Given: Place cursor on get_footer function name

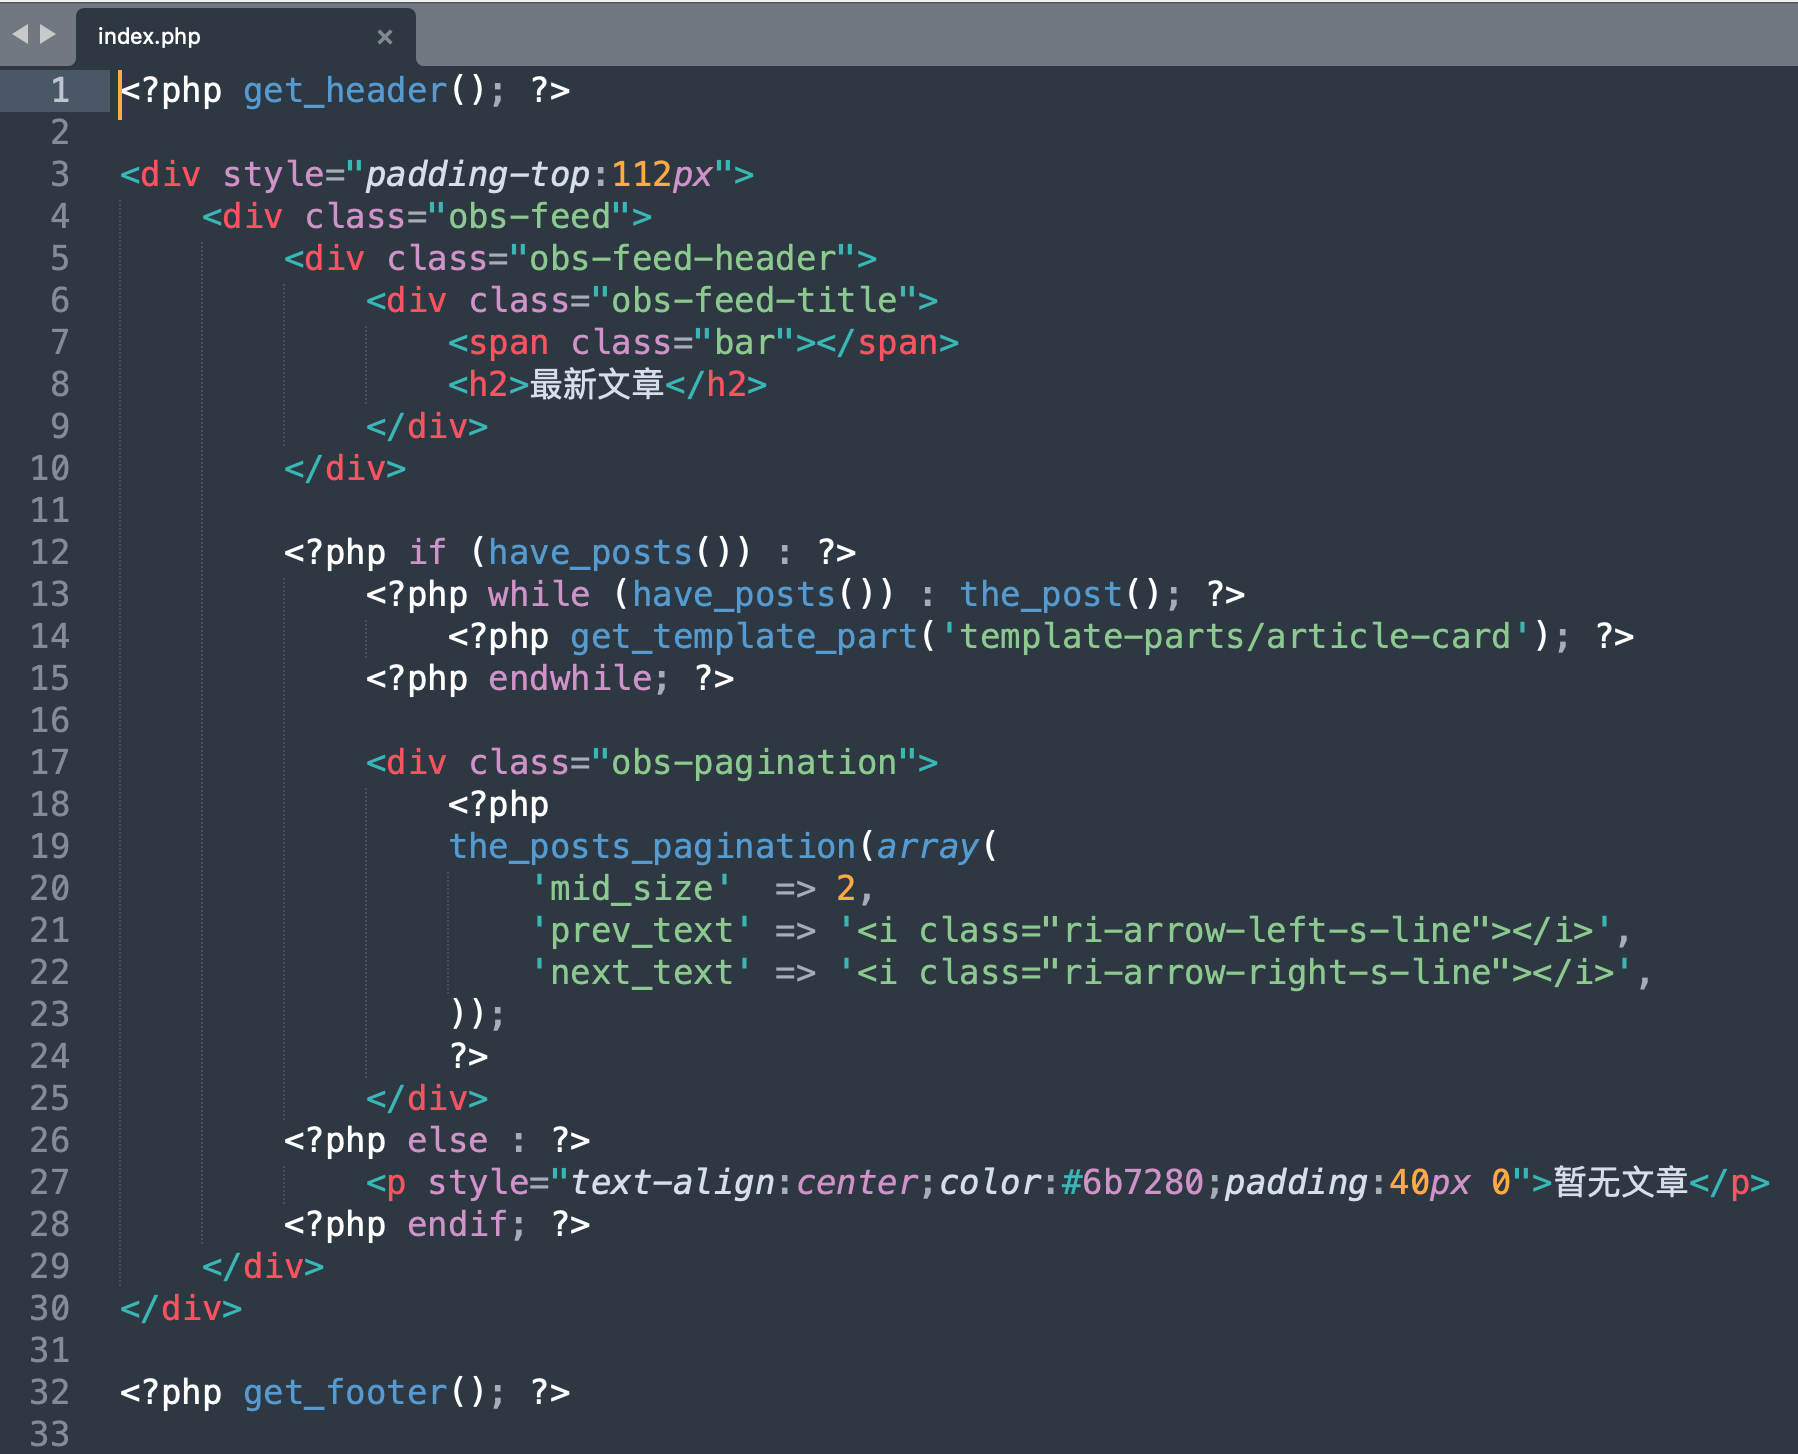Looking at the screenshot, I should point(345,1393).
